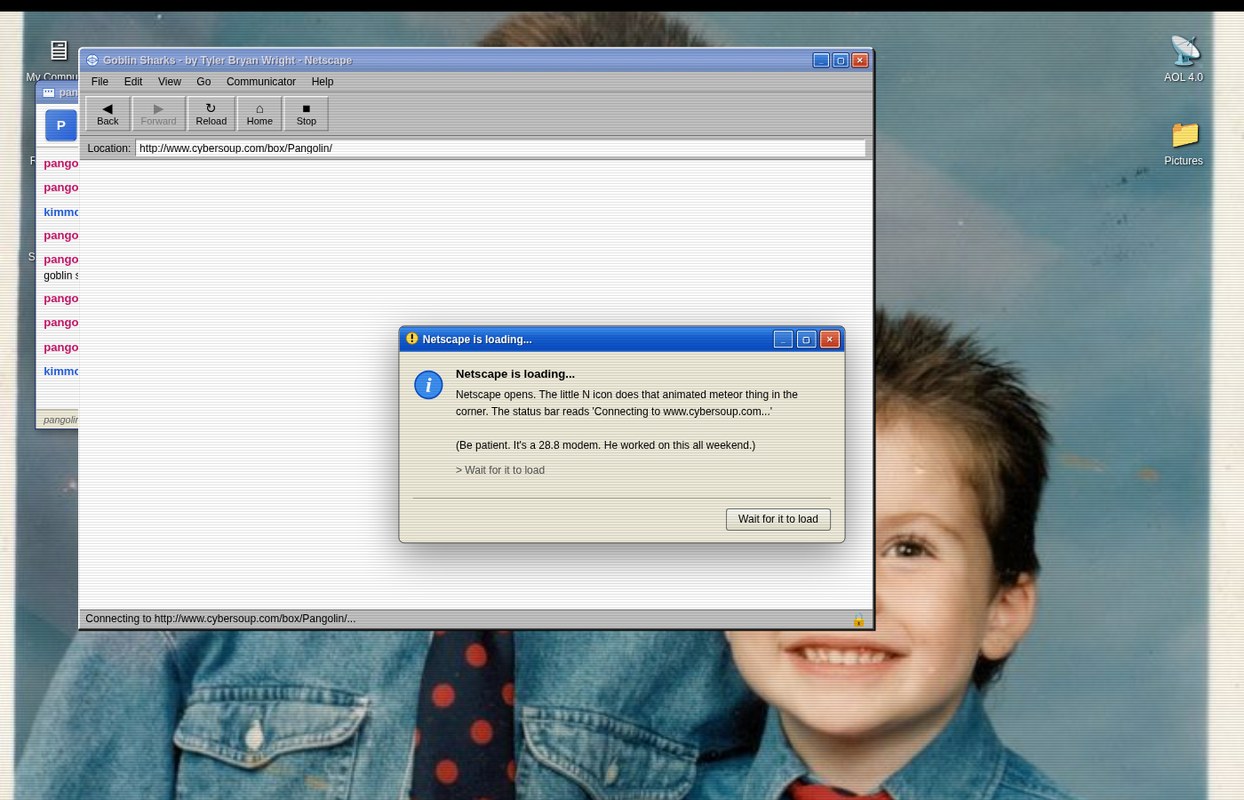Click the Location URL field
1244x800 pixels.
click(500, 148)
